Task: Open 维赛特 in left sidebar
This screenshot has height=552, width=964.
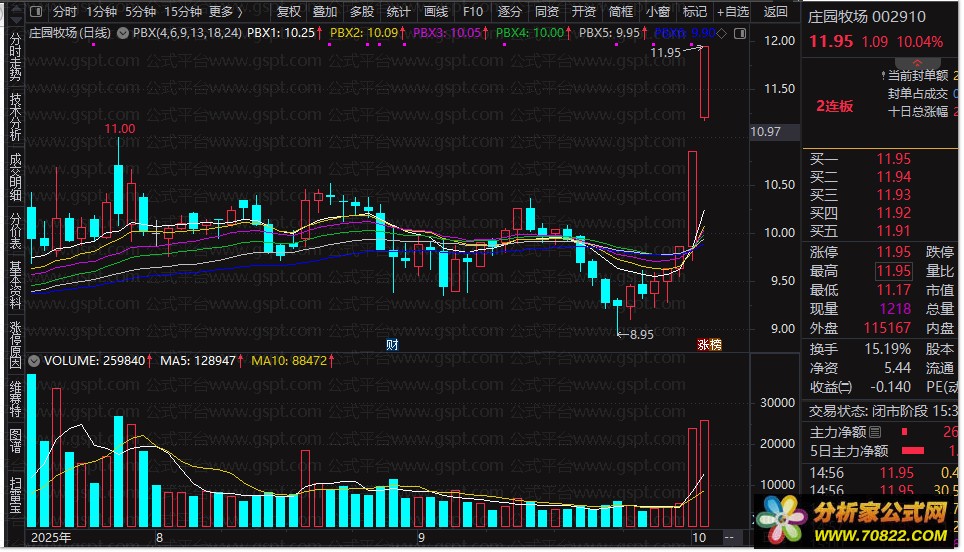Action: (15, 399)
